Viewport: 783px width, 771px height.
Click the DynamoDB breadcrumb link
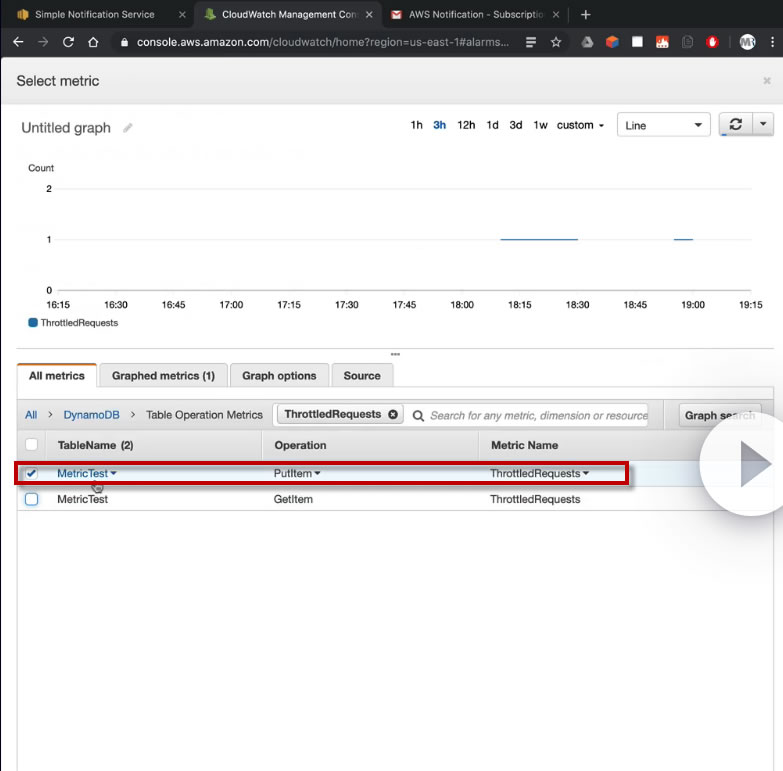[x=91, y=415]
